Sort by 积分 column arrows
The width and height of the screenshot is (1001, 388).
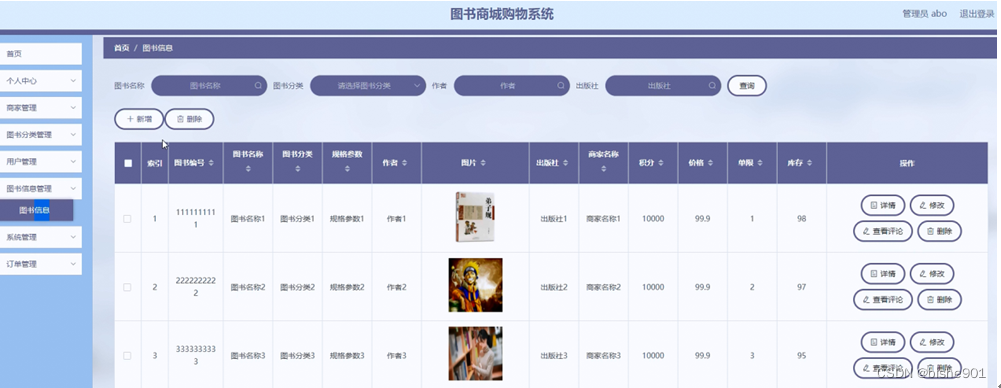point(661,163)
